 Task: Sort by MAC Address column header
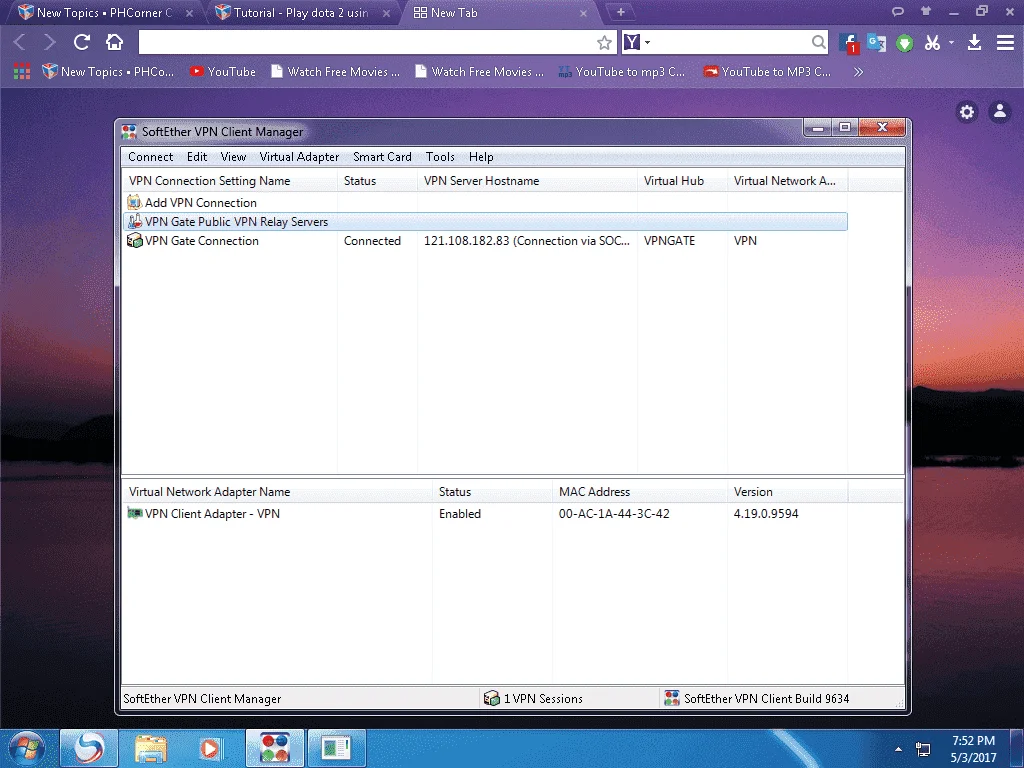pos(639,492)
